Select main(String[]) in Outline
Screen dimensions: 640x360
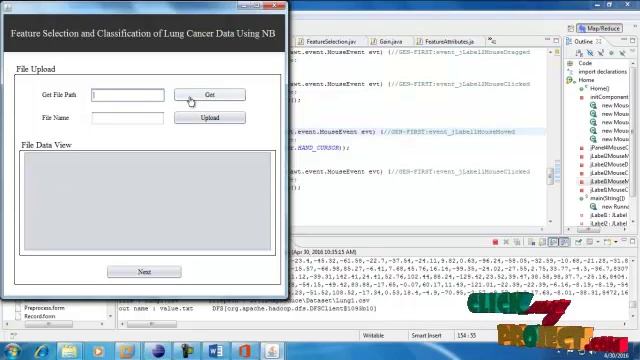607,198
